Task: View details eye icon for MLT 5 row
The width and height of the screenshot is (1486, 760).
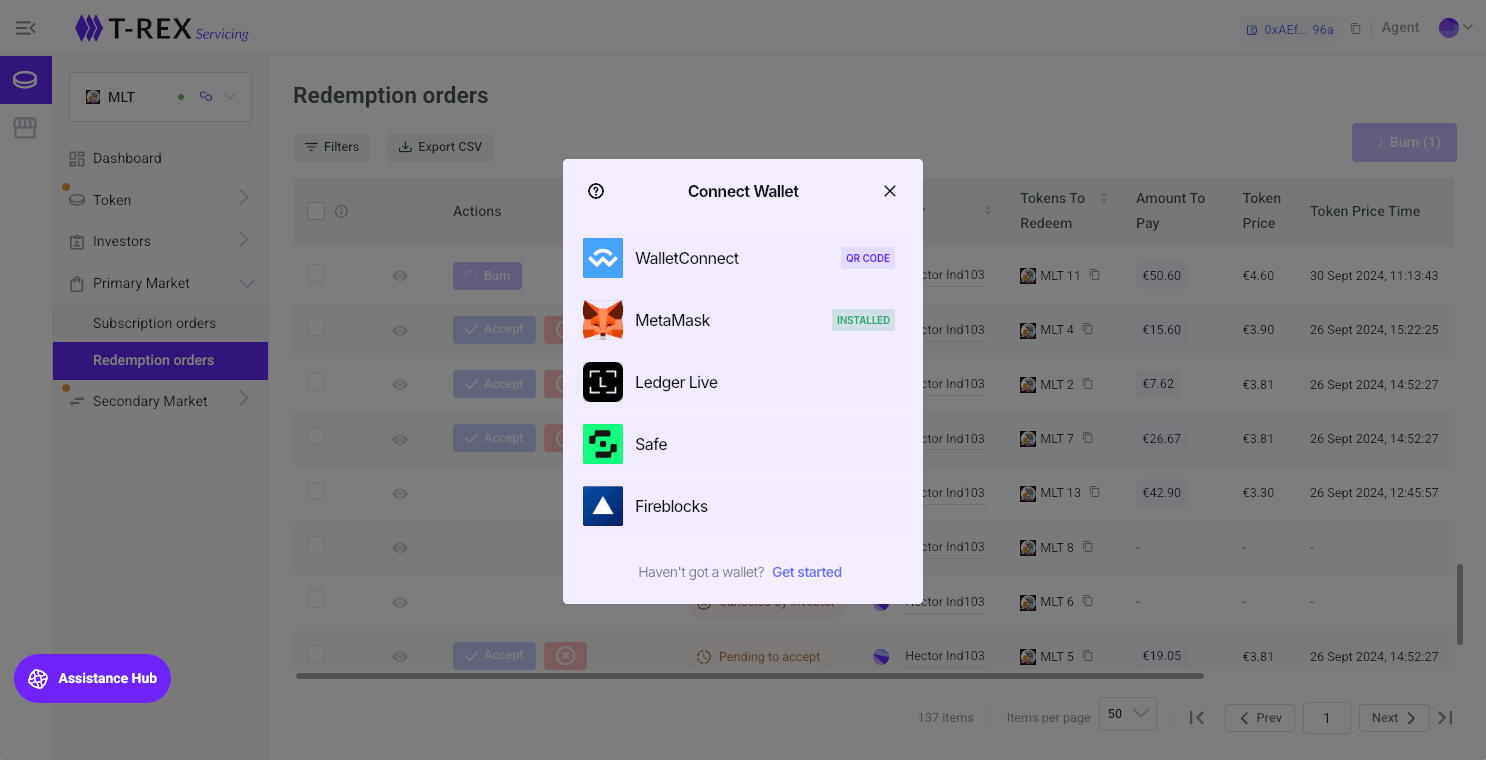Action: (400, 657)
